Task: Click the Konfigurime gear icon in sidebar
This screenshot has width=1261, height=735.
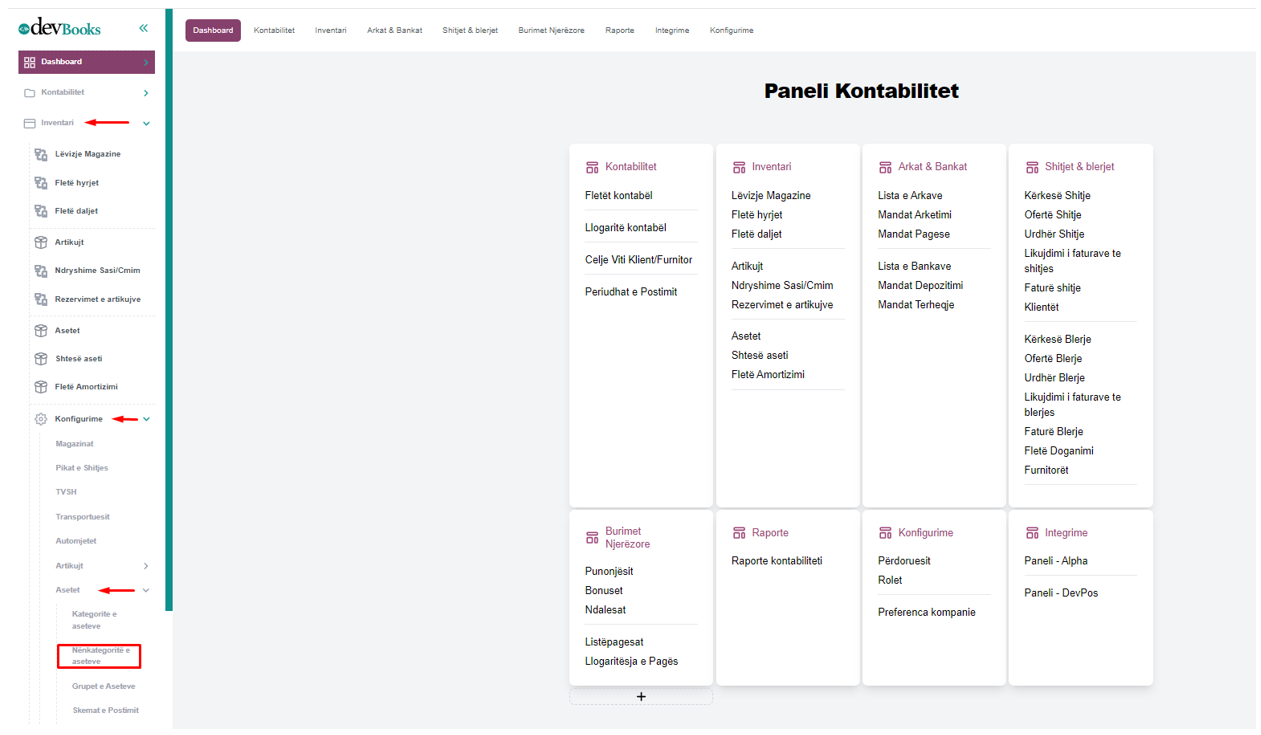Action: pyautogui.click(x=41, y=419)
